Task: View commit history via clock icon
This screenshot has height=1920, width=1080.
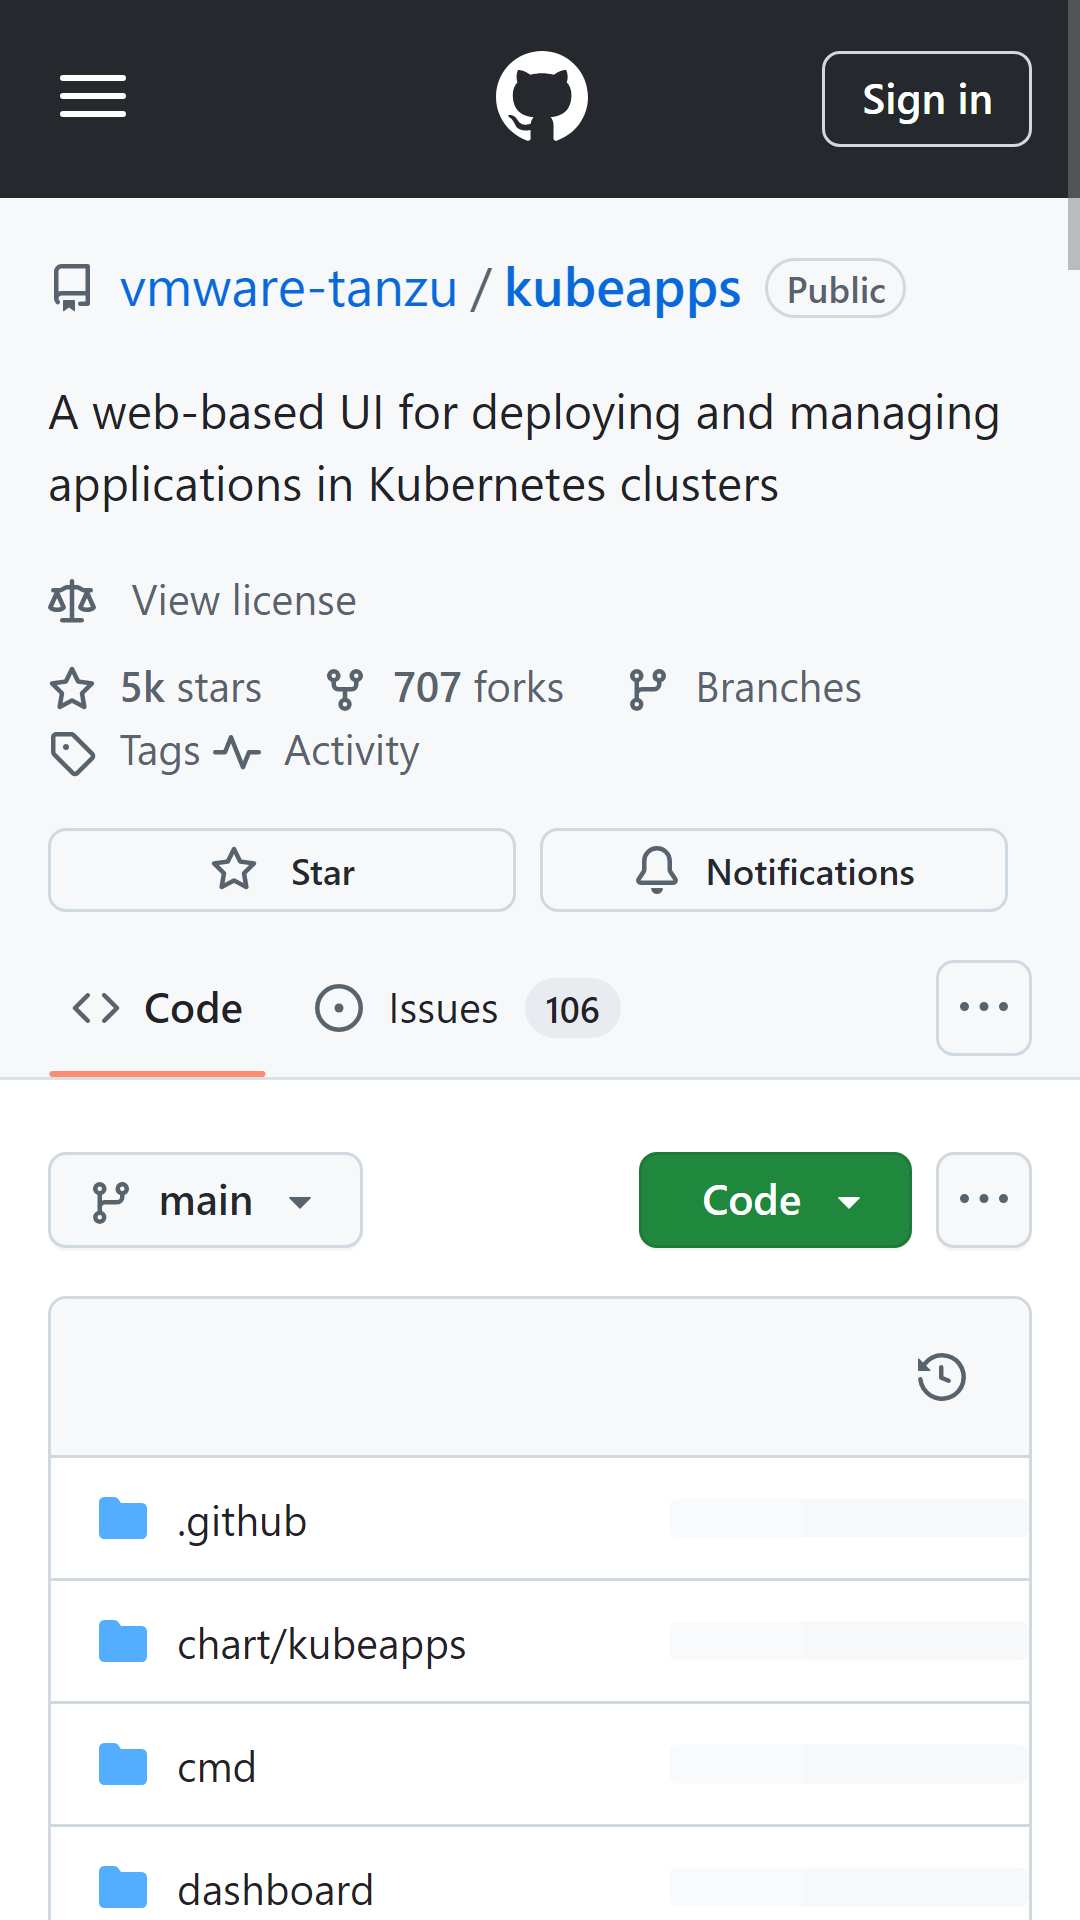Action: tap(941, 1377)
